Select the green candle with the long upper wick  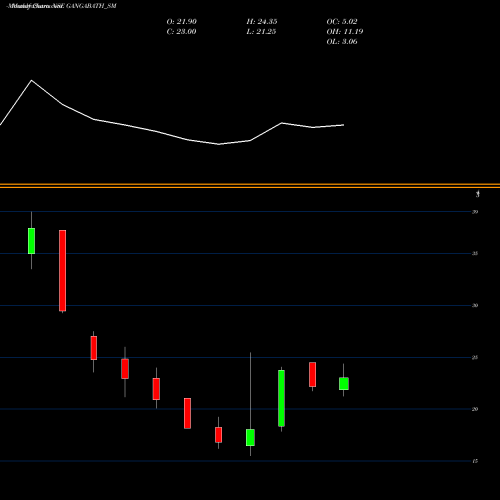250,437
